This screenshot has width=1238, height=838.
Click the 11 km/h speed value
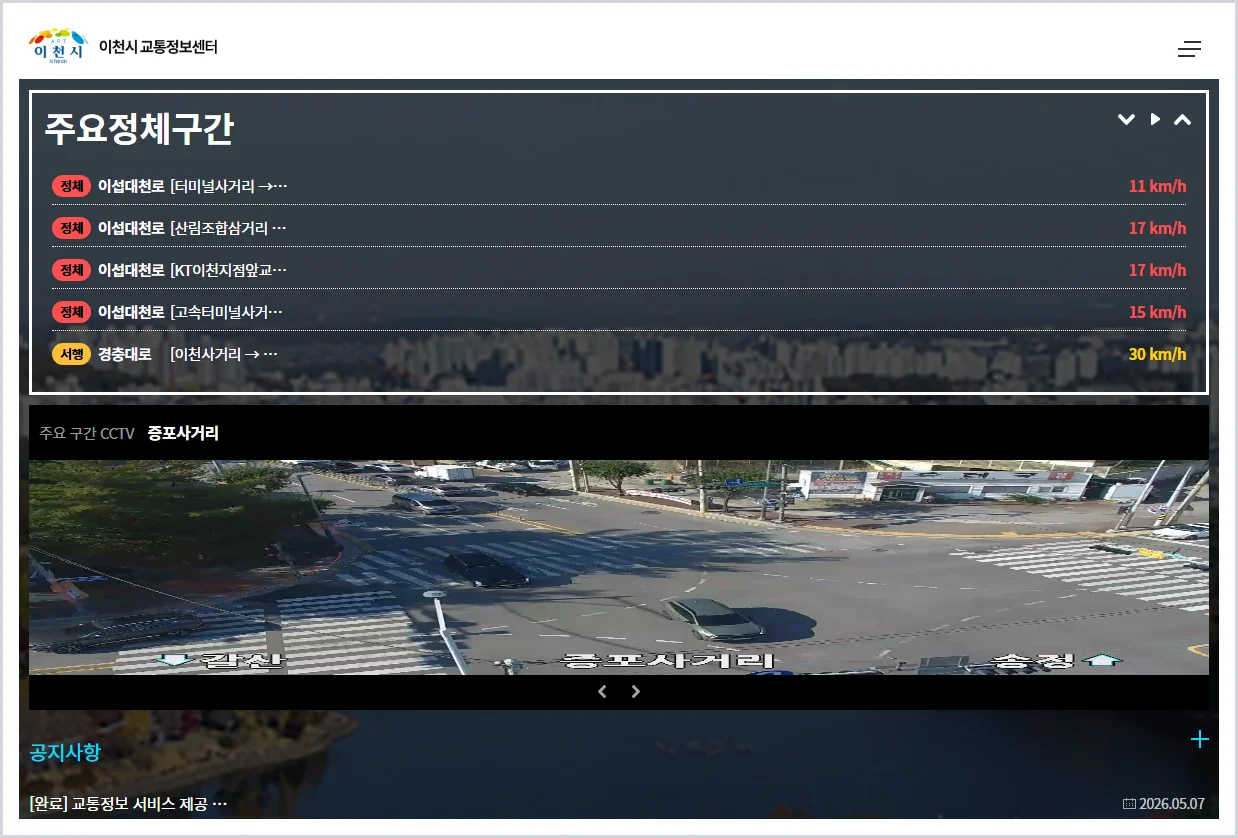(1157, 186)
